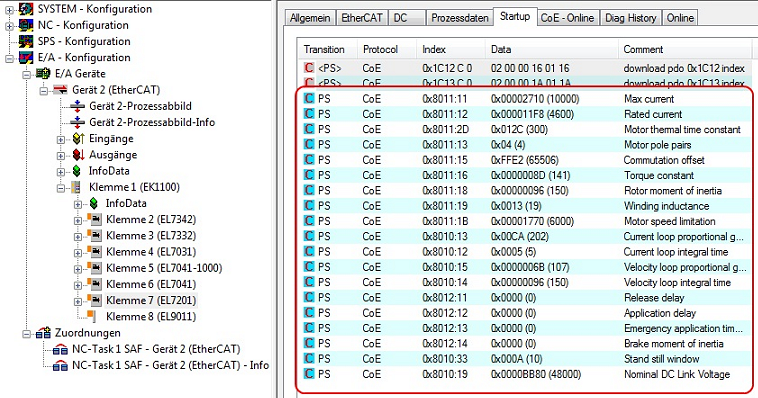Click the Klemme 4 (EL7031) terminal icon
This screenshot has height=398, width=758.
(95, 252)
